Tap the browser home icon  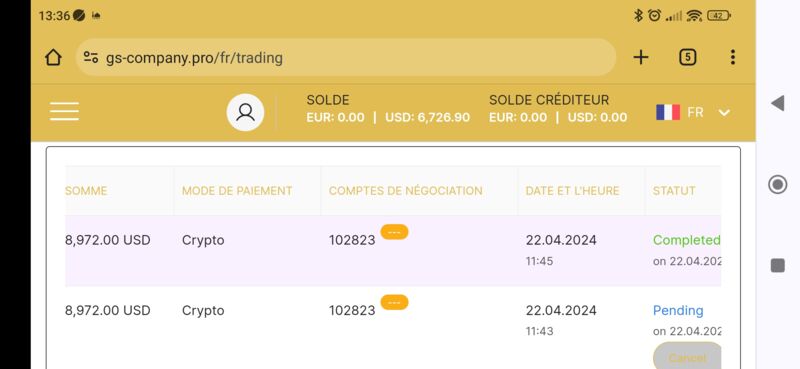tap(53, 57)
